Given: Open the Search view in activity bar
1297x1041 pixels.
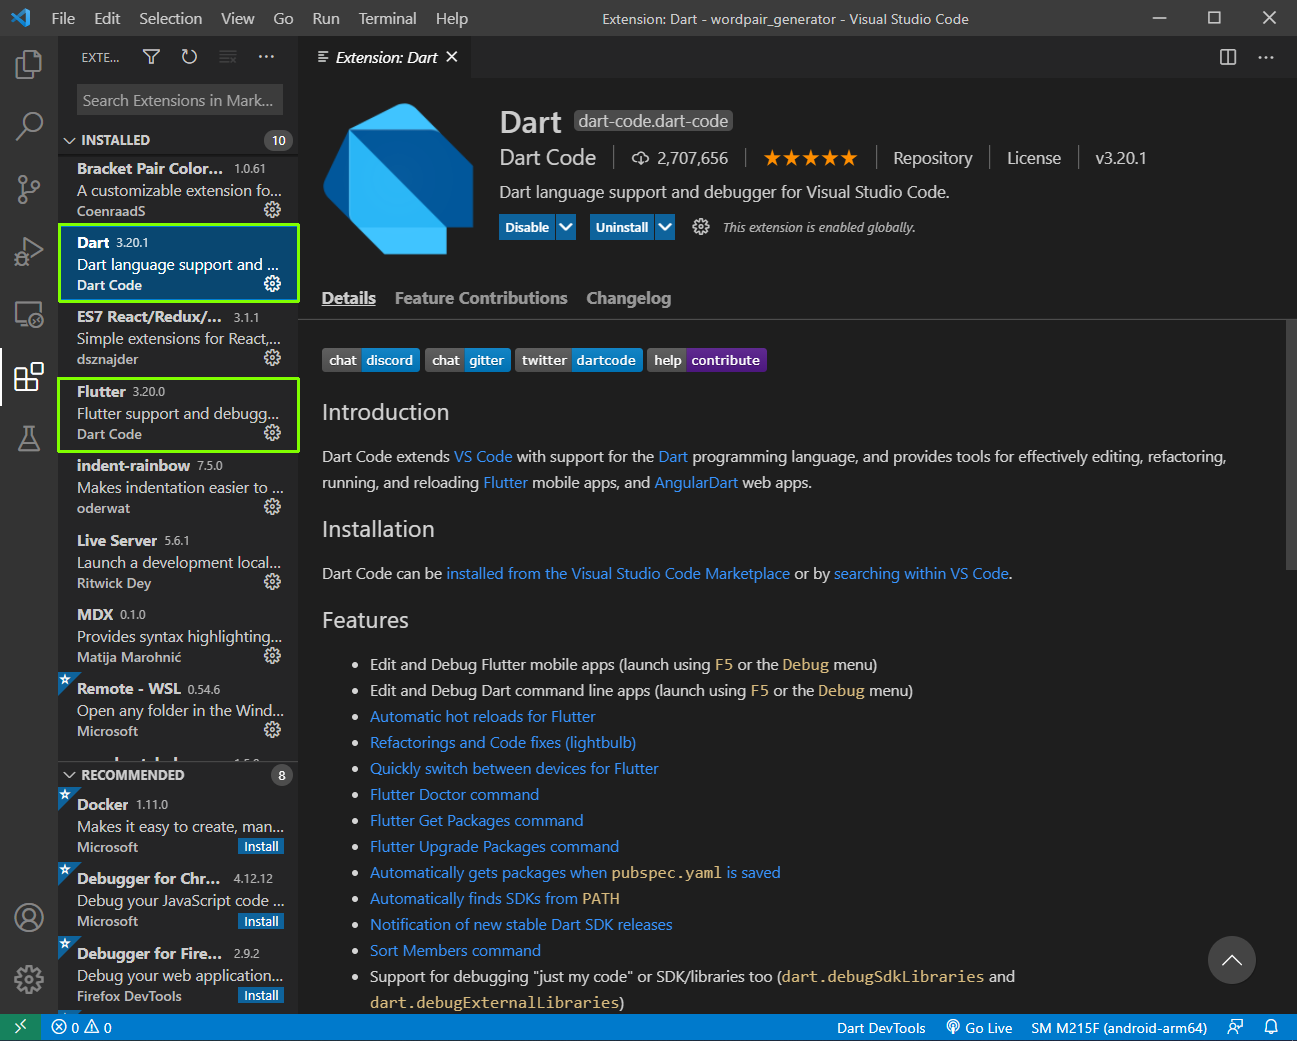Looking at the screenshot, I should pos(29,126).
